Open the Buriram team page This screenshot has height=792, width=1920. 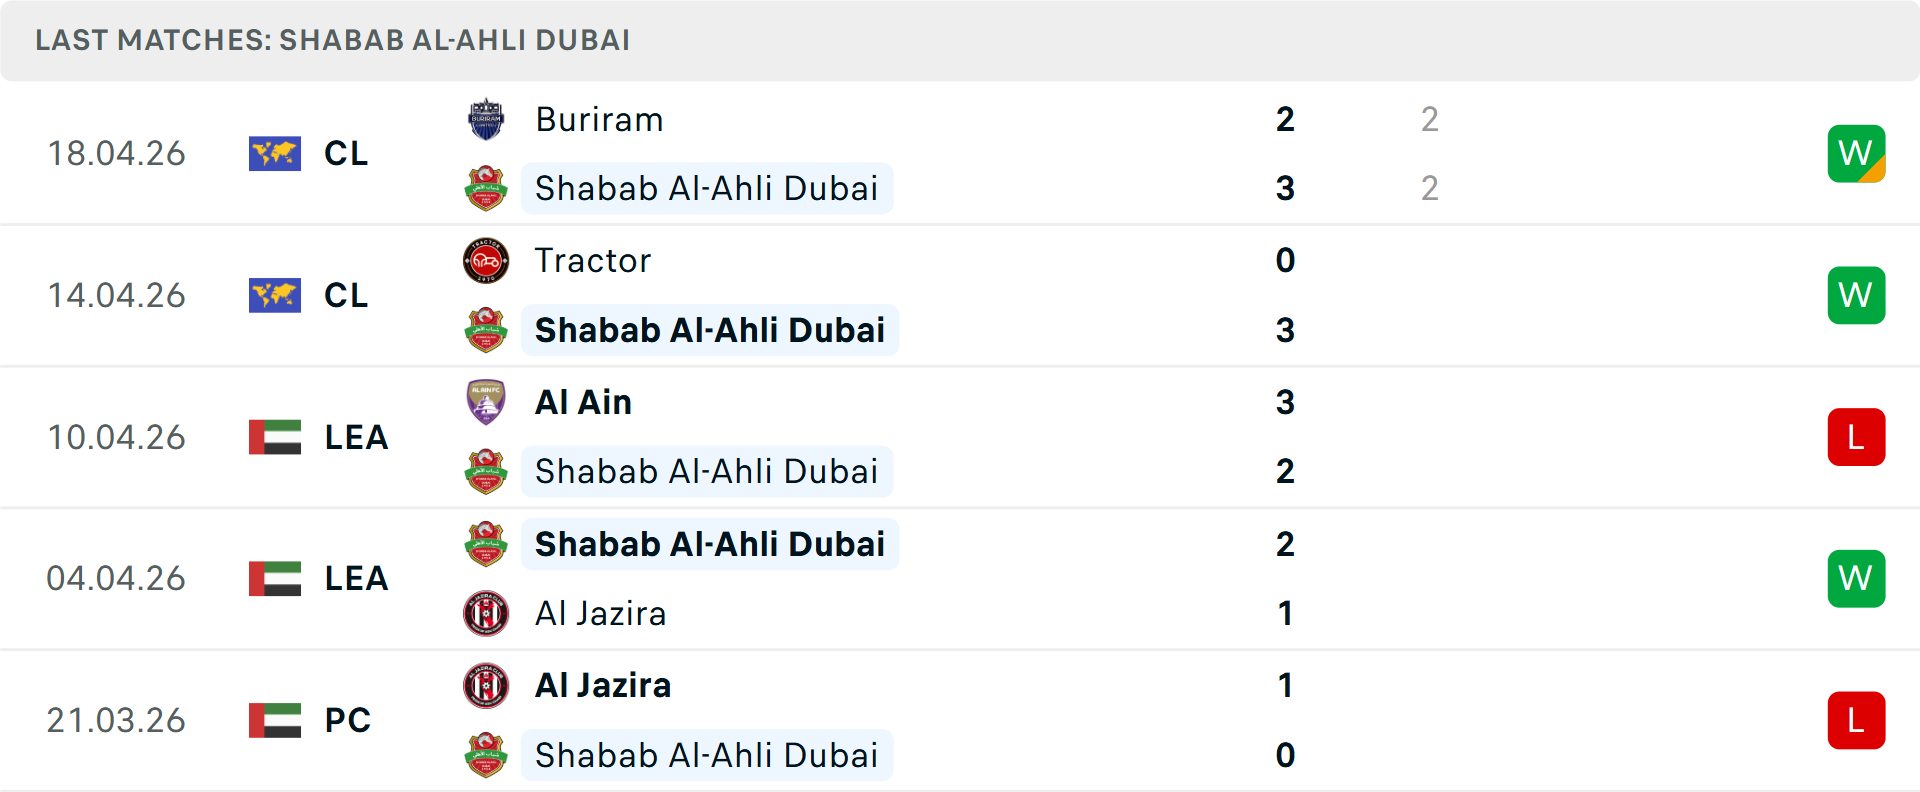click(598, 119)
